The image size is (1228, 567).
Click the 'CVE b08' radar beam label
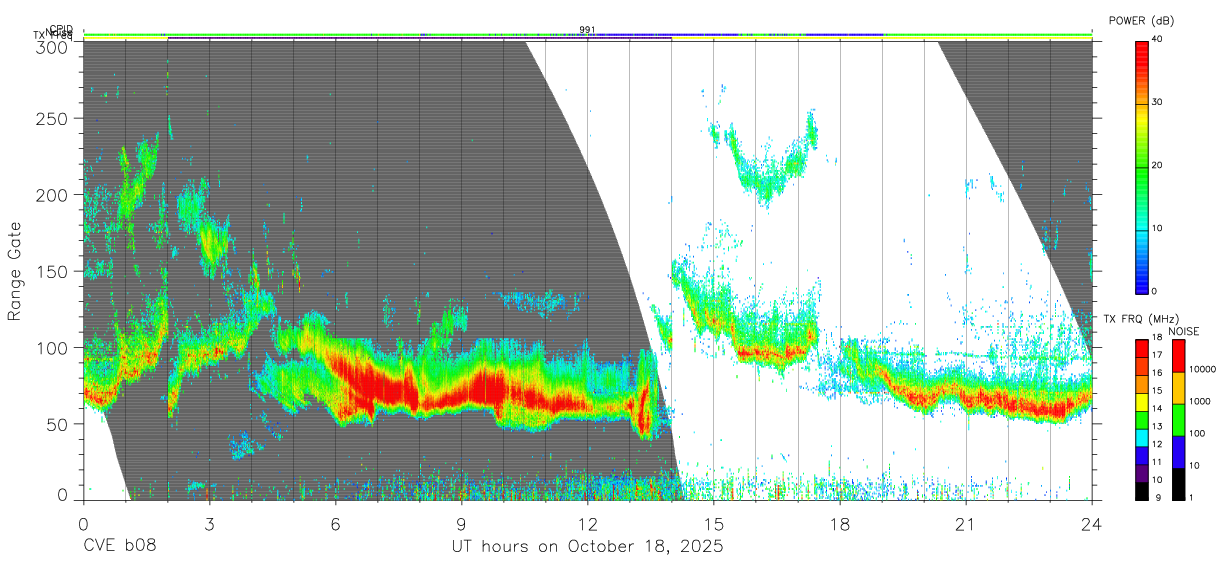119,547
